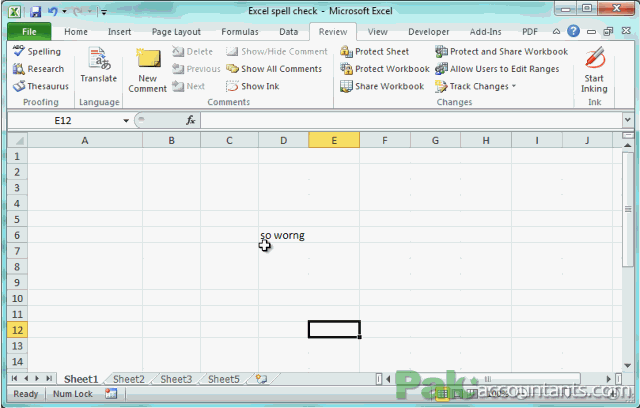The height and width of the screenshot is (408, 640).
Task: Select column E header
Action: click(334, 140)
